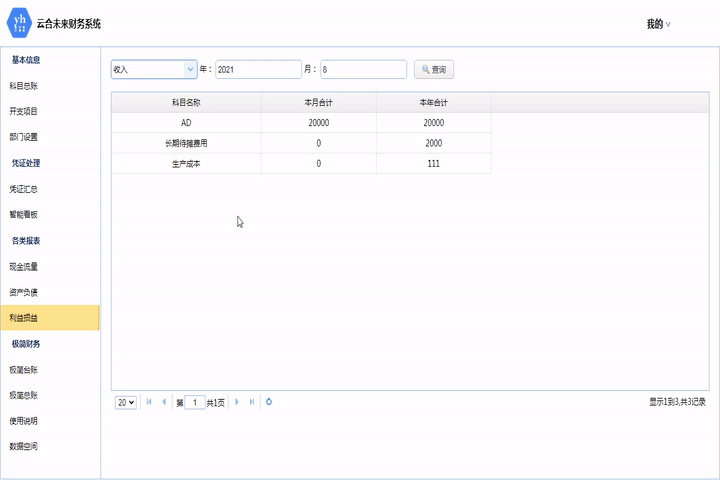720x480 pixels.
Task: Sort by 本月合计 column header
Action: 319,103
